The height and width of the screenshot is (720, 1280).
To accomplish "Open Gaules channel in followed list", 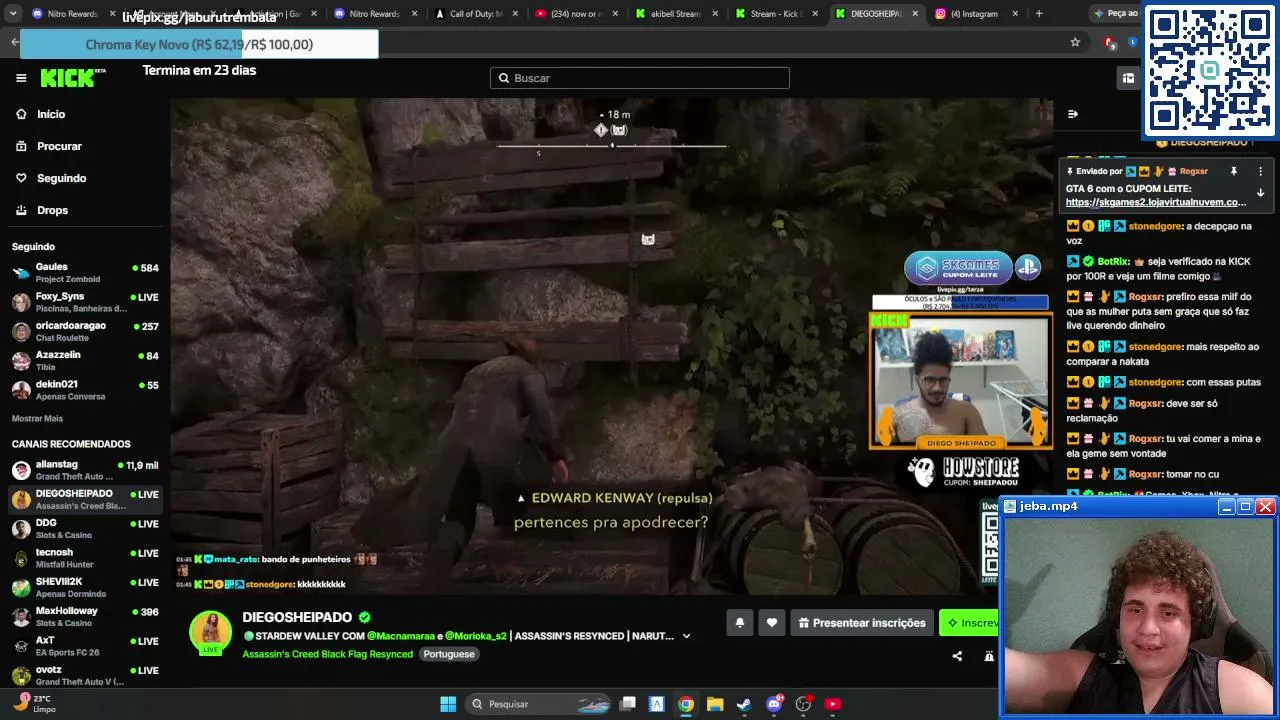I will pos(85,272).
